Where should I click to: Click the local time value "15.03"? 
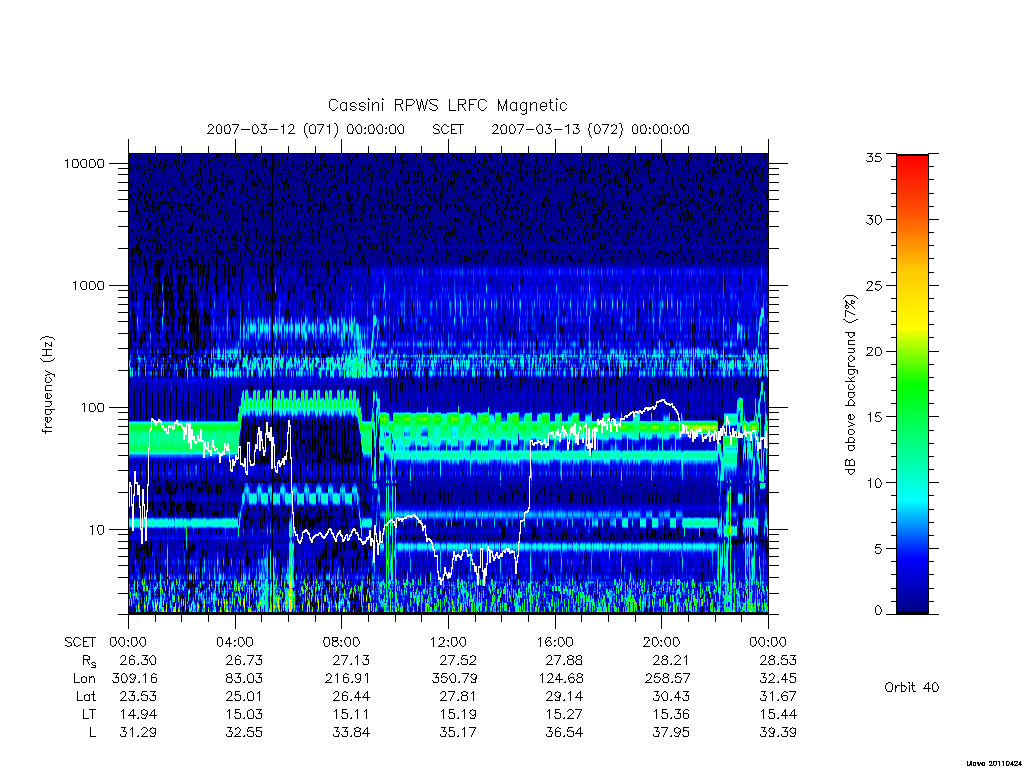tap(244, 714)
